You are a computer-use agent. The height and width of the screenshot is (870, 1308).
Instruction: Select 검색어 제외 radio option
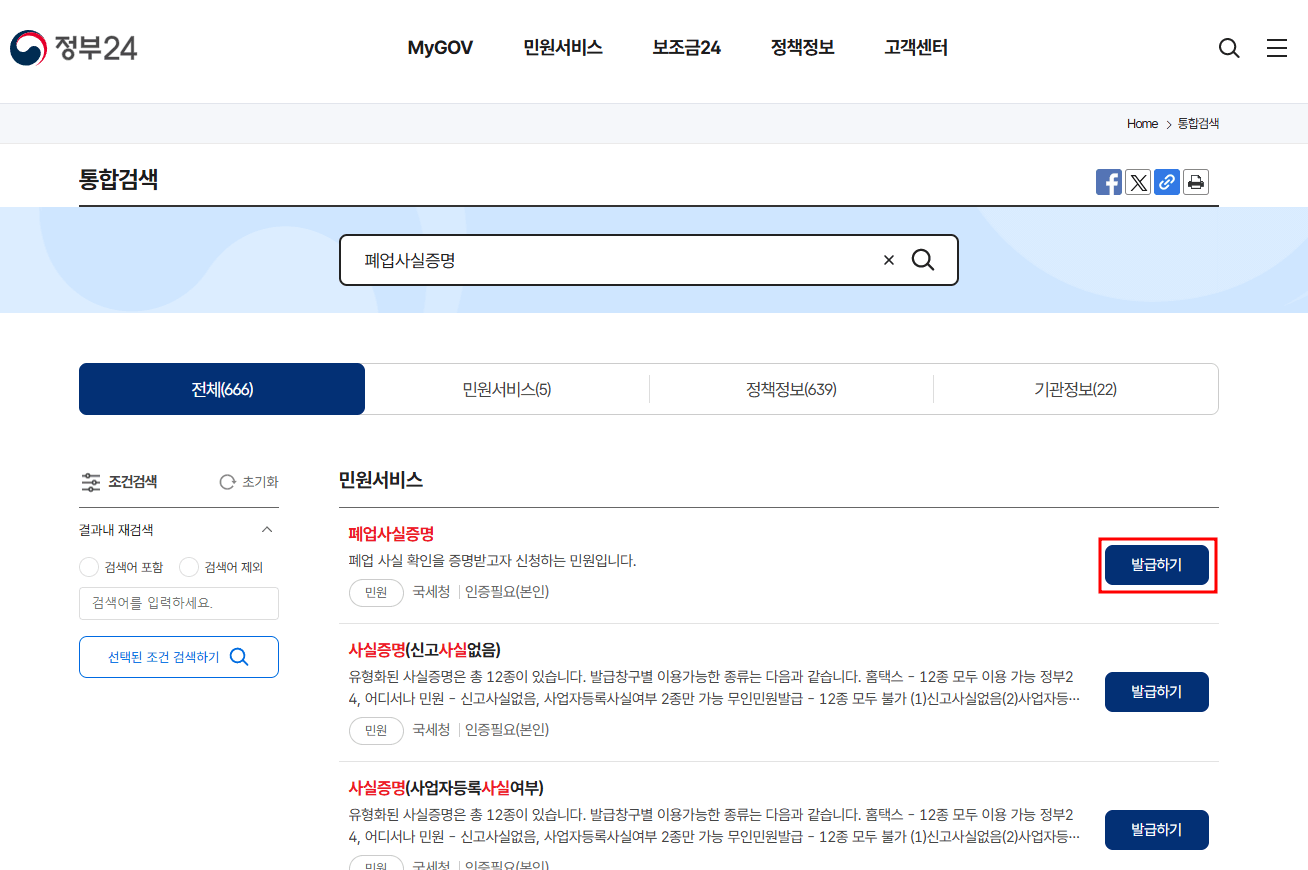[189, 567]
